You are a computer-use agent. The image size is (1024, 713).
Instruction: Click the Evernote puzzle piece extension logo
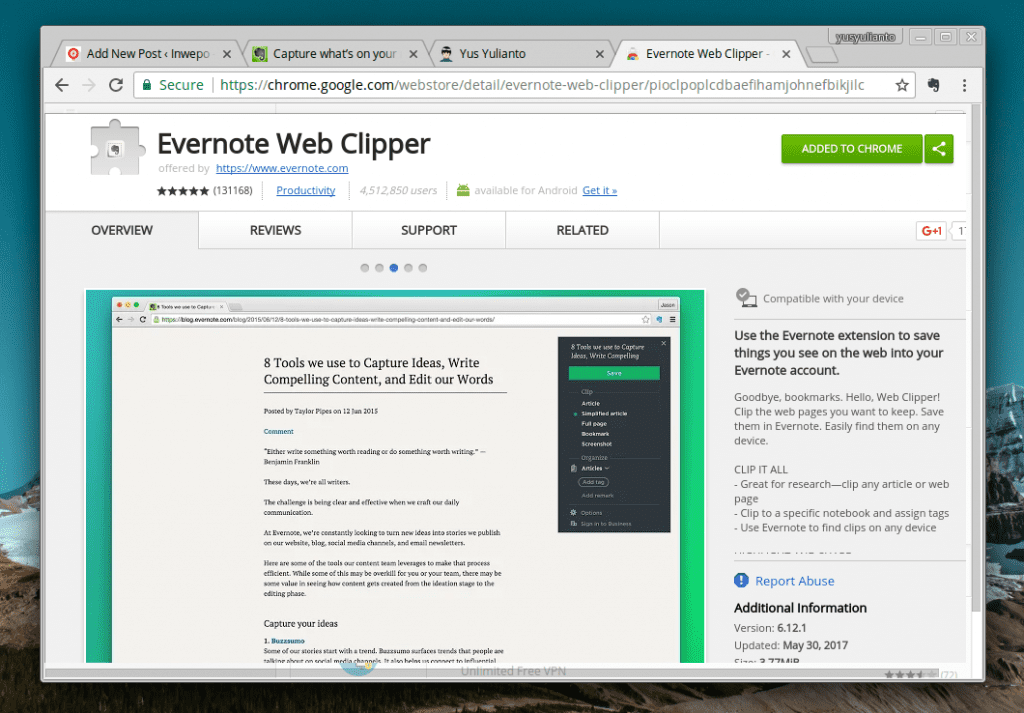pos(116,148)
